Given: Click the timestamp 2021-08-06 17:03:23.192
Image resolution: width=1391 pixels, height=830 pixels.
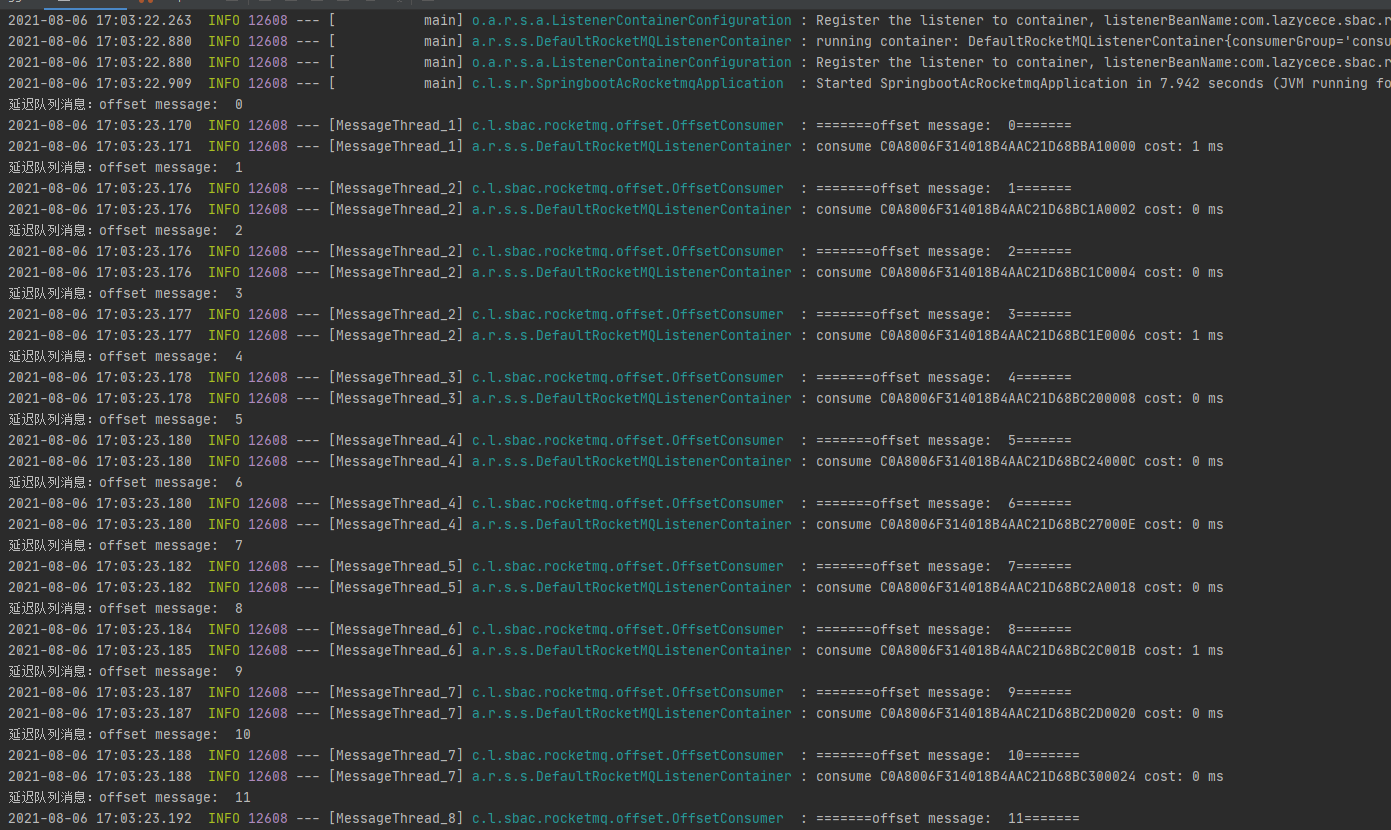Looking at the screenshot, I should pyautogui.click(x=100, y=818).
